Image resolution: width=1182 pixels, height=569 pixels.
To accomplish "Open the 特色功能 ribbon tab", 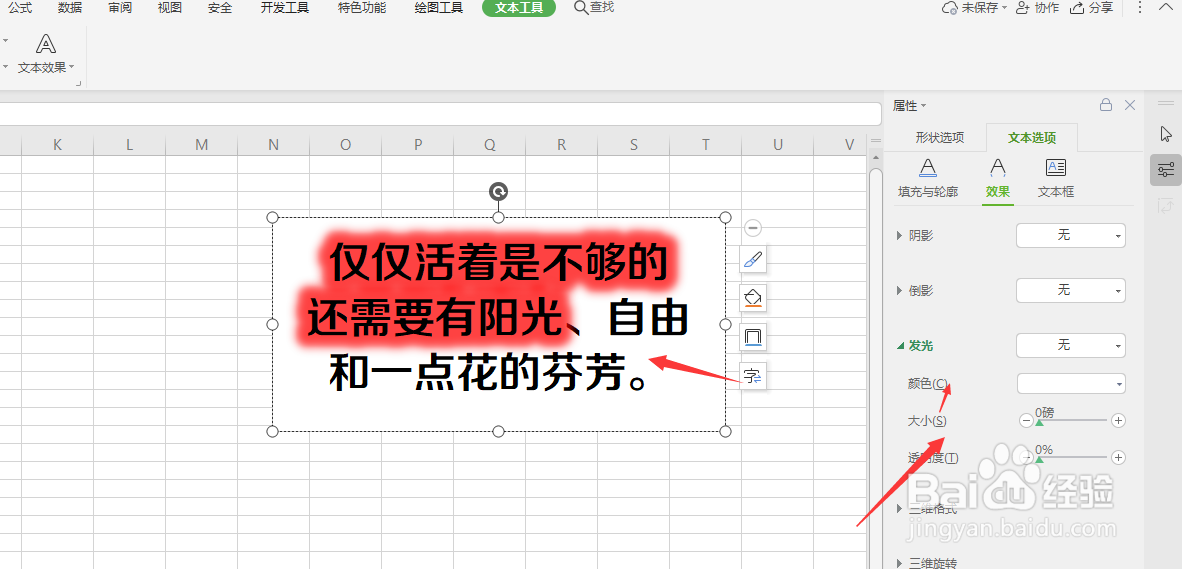I will pos(362,8).
